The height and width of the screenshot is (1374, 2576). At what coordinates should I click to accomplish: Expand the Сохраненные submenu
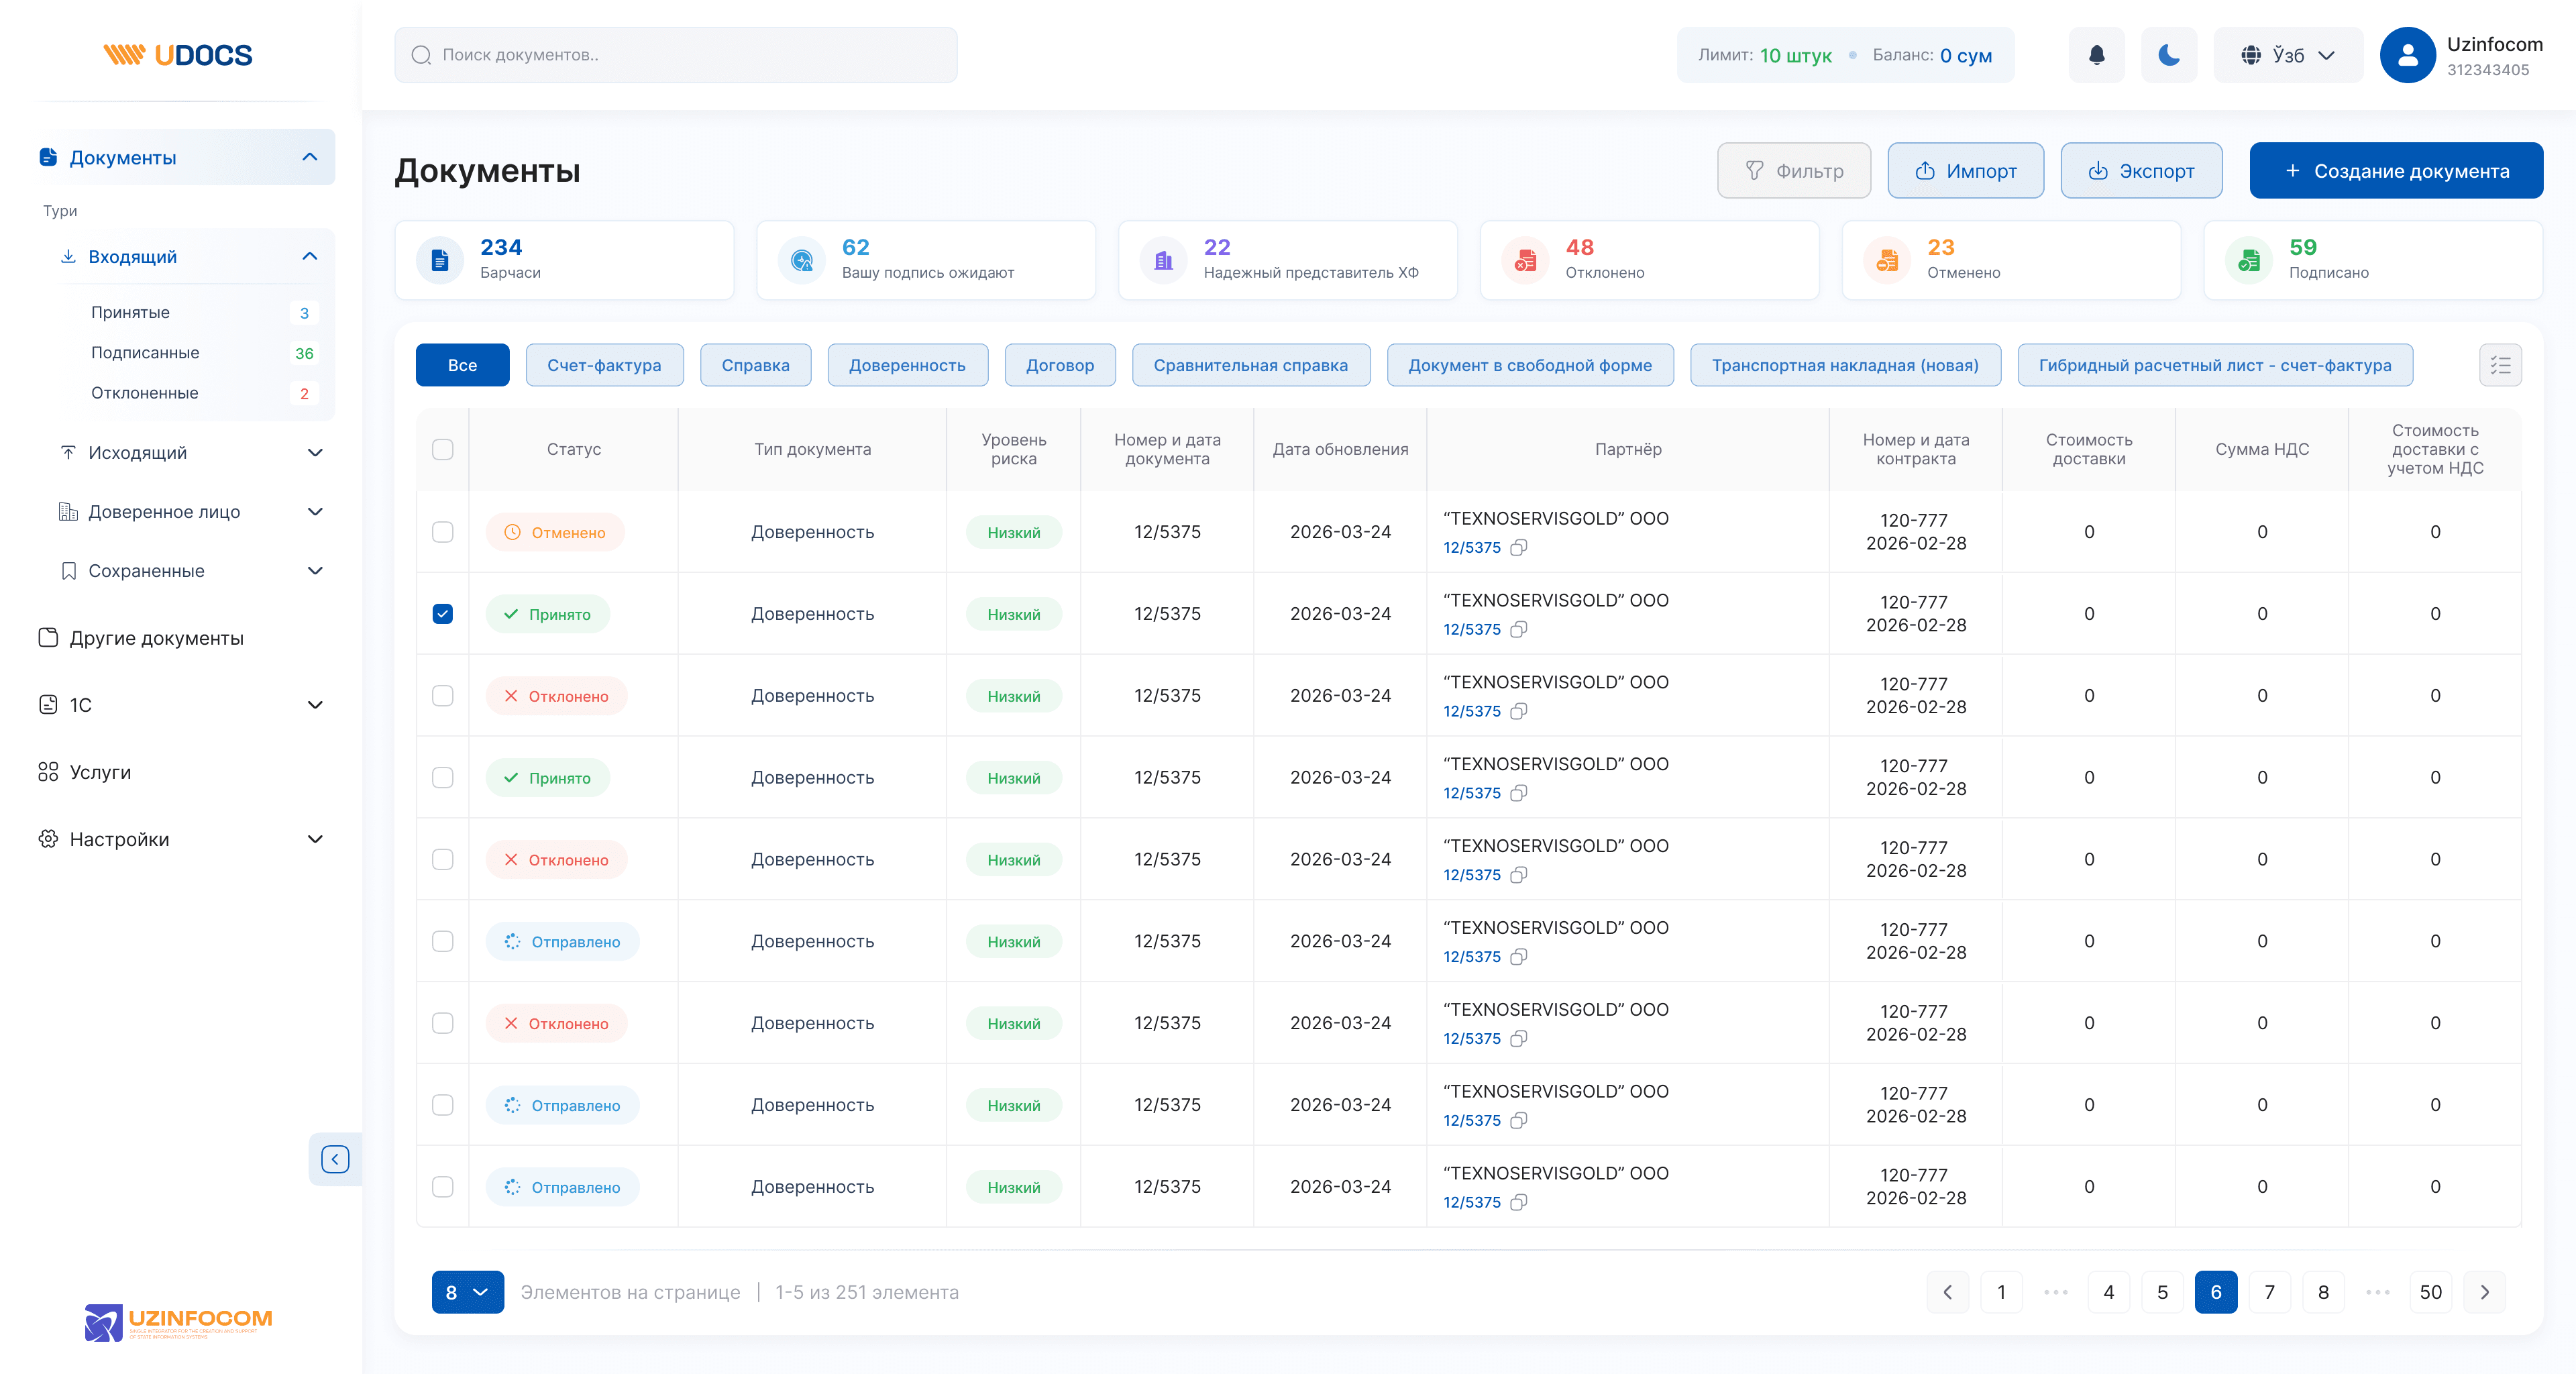tap(315, 571)
